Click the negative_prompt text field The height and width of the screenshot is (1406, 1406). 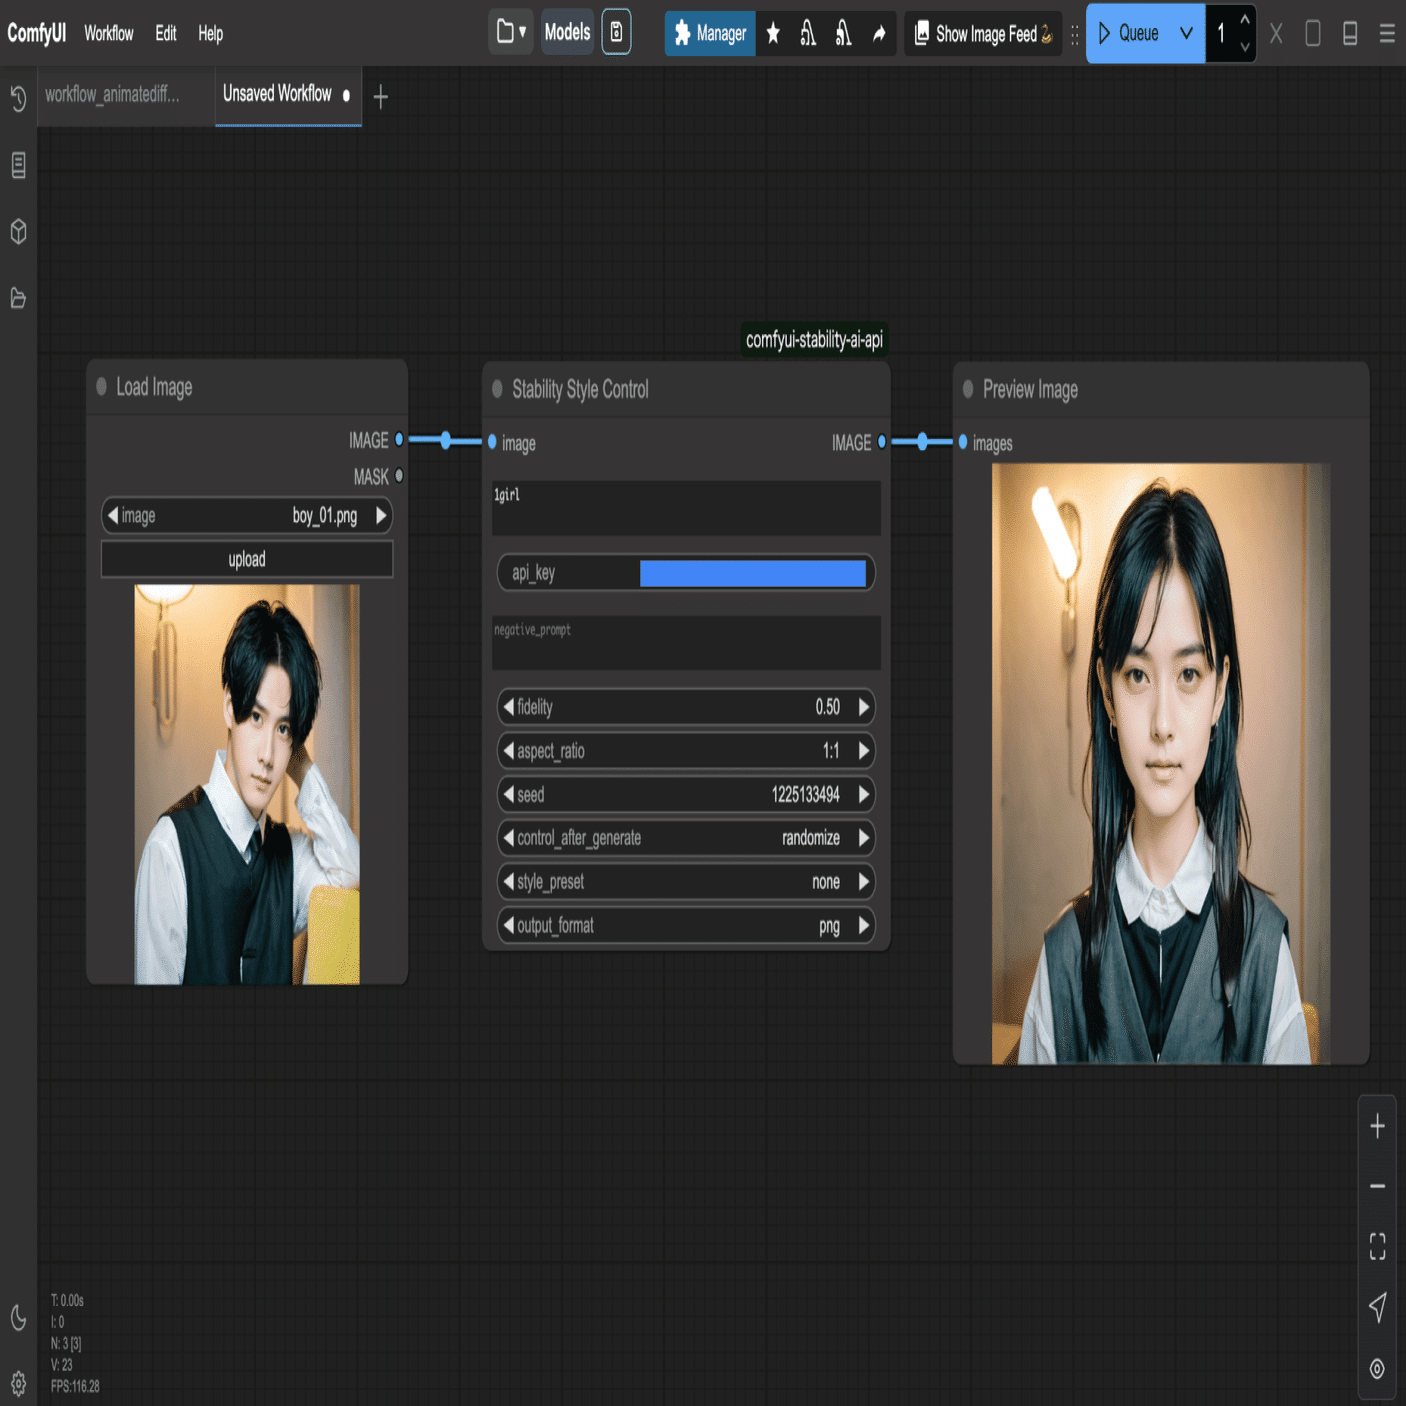[x=686, y=643]
